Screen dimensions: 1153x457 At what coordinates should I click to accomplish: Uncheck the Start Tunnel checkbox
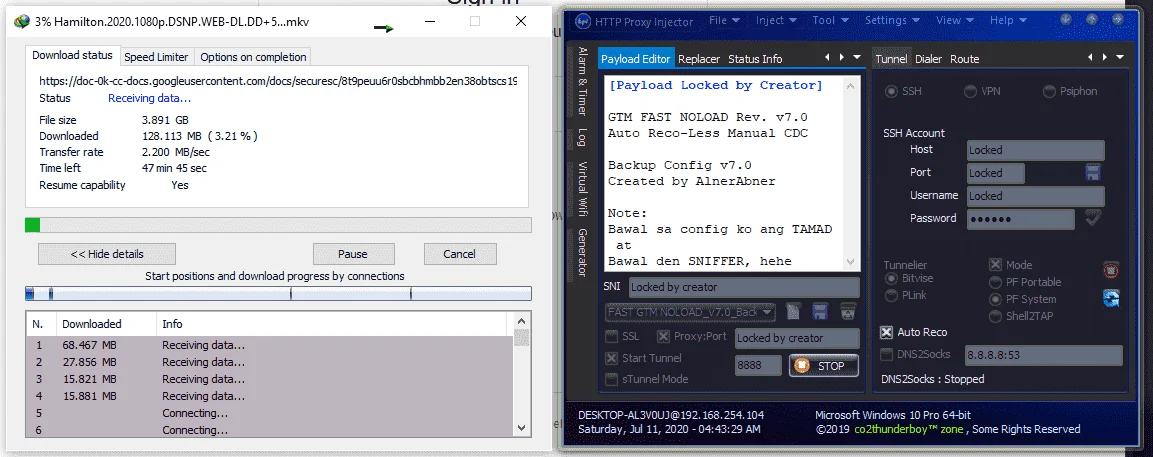[x=611, y=358]
